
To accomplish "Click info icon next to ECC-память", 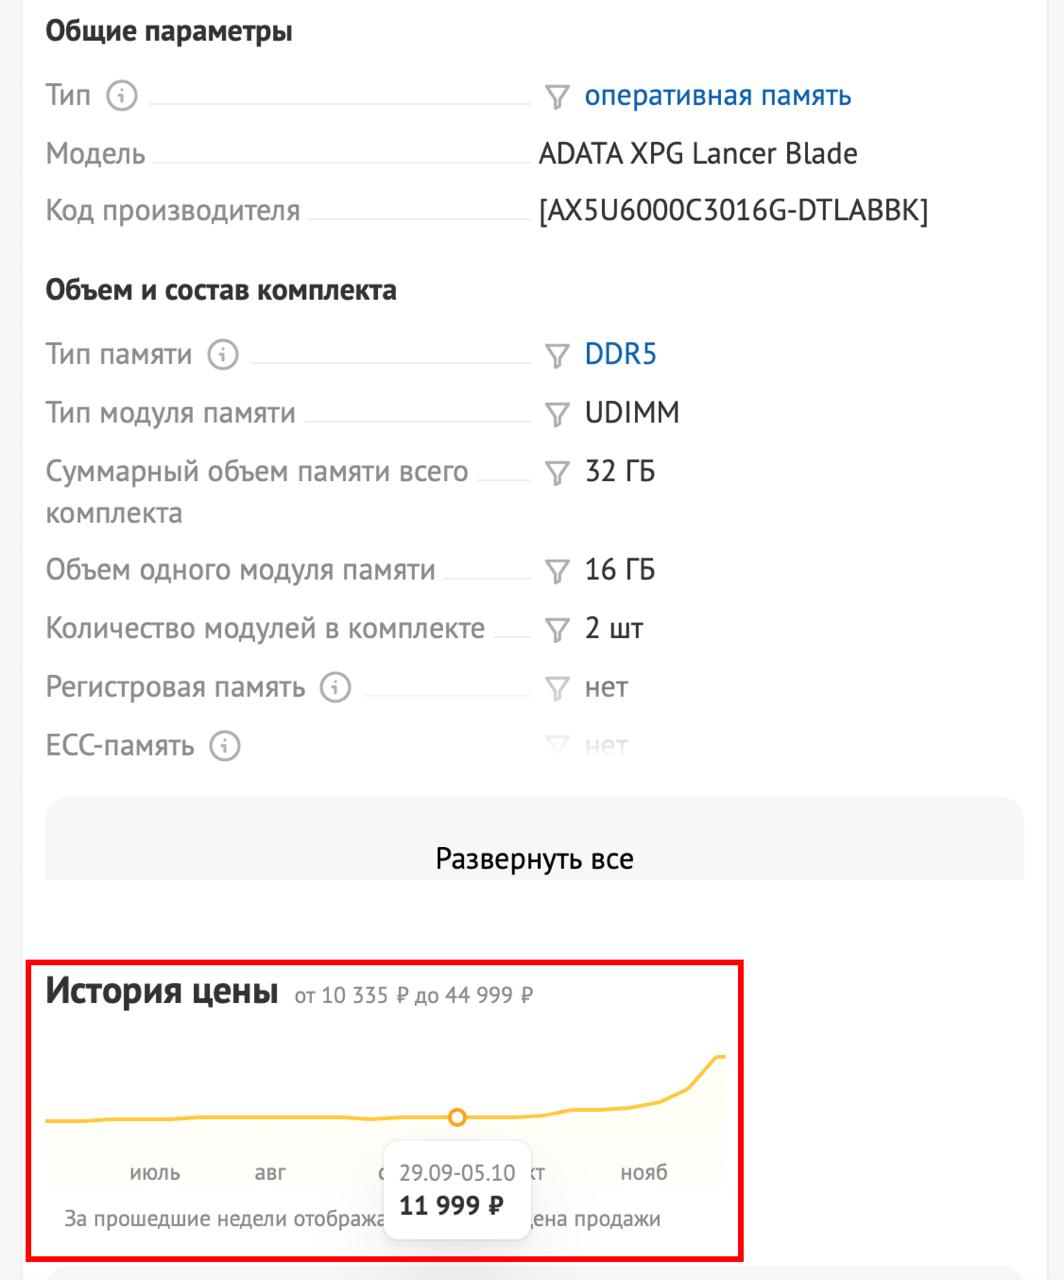I will 225,746.
